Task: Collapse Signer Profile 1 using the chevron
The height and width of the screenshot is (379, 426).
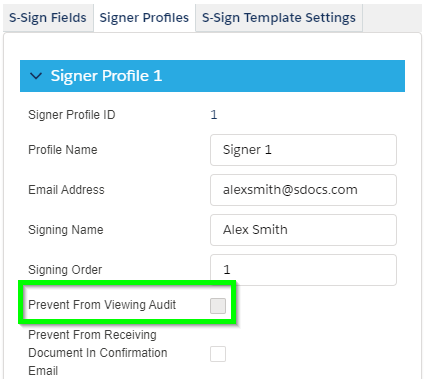Action: [x=36, y=76]
